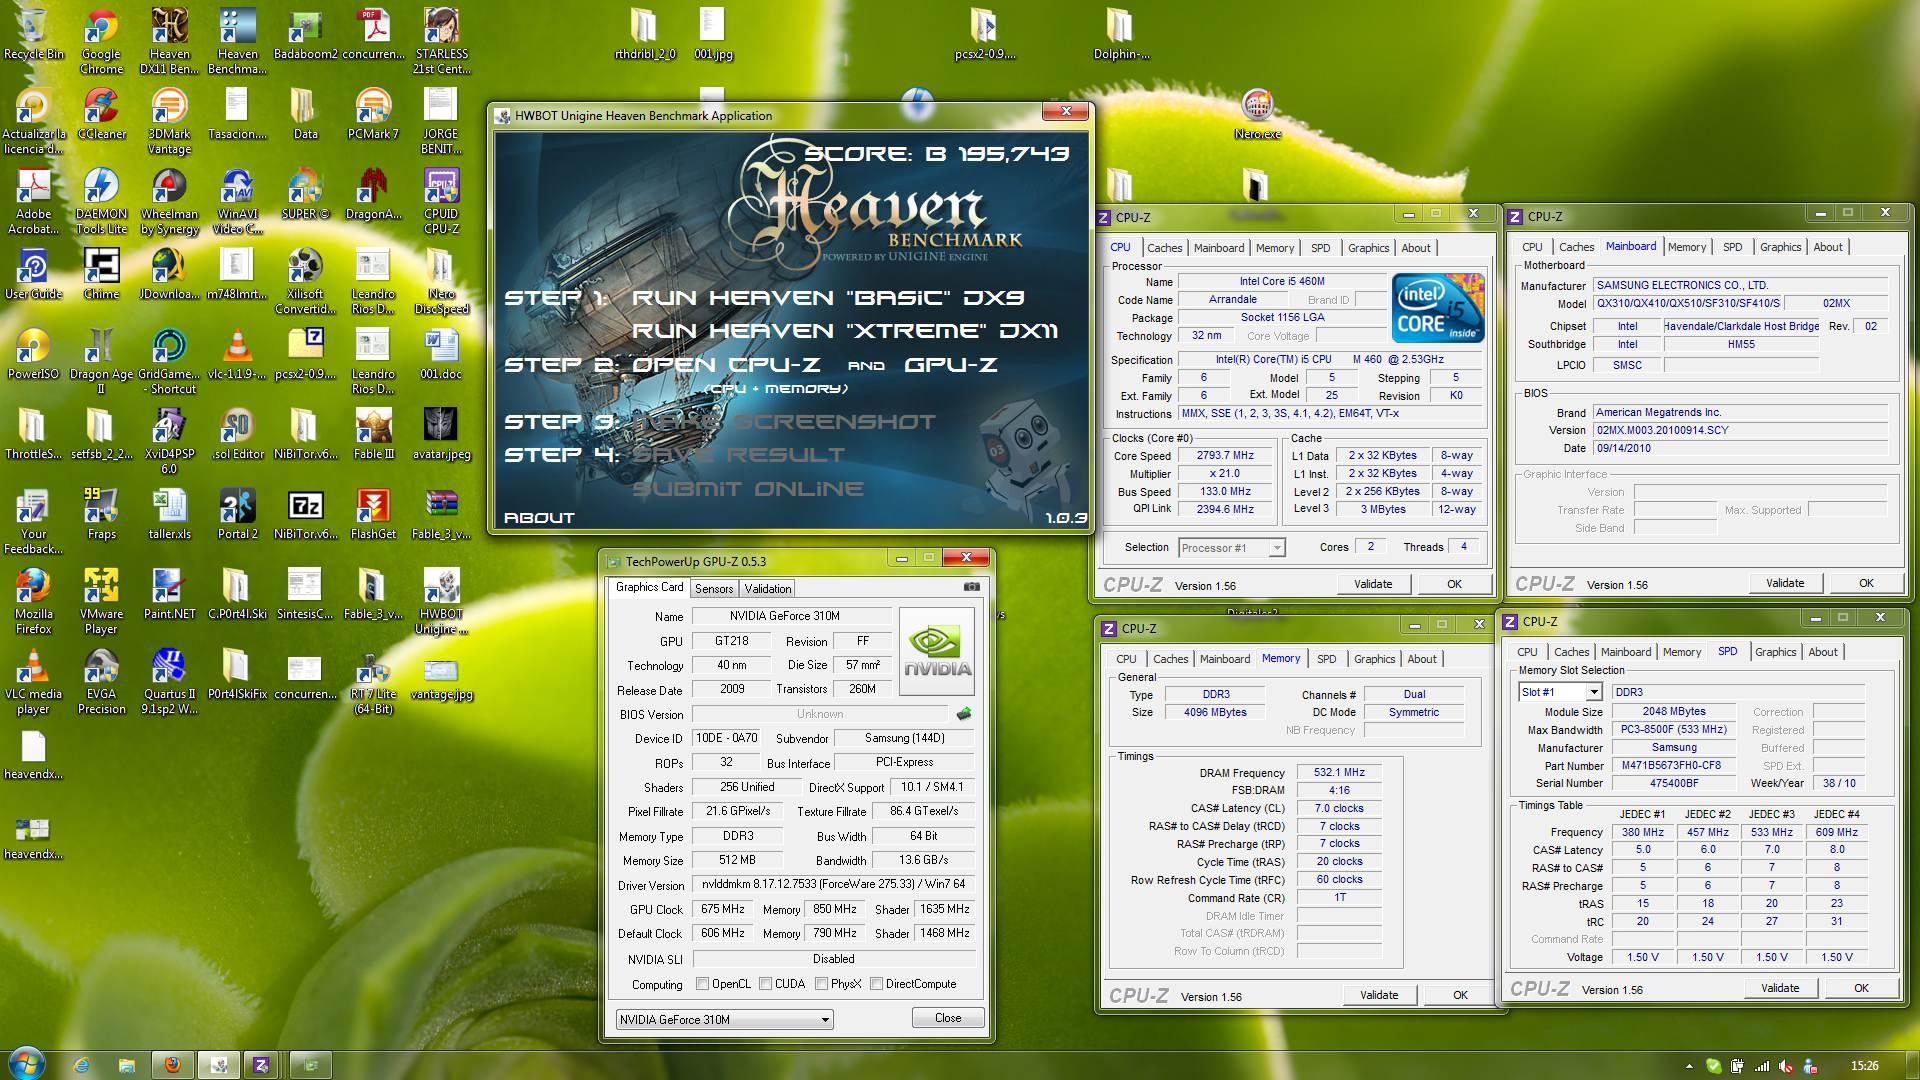Click the network signal tray icon
Image resolution: width=1920 pixels, height=1080 pixels.
click(1761, 1066)
